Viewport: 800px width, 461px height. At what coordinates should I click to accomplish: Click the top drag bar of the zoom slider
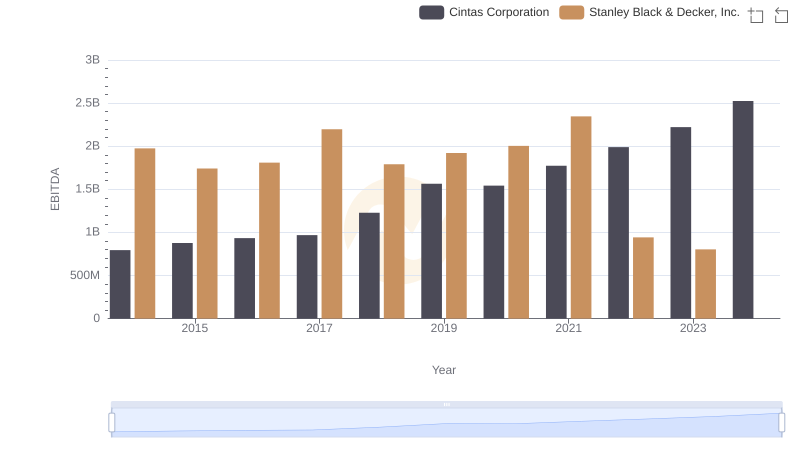(446, 404)
